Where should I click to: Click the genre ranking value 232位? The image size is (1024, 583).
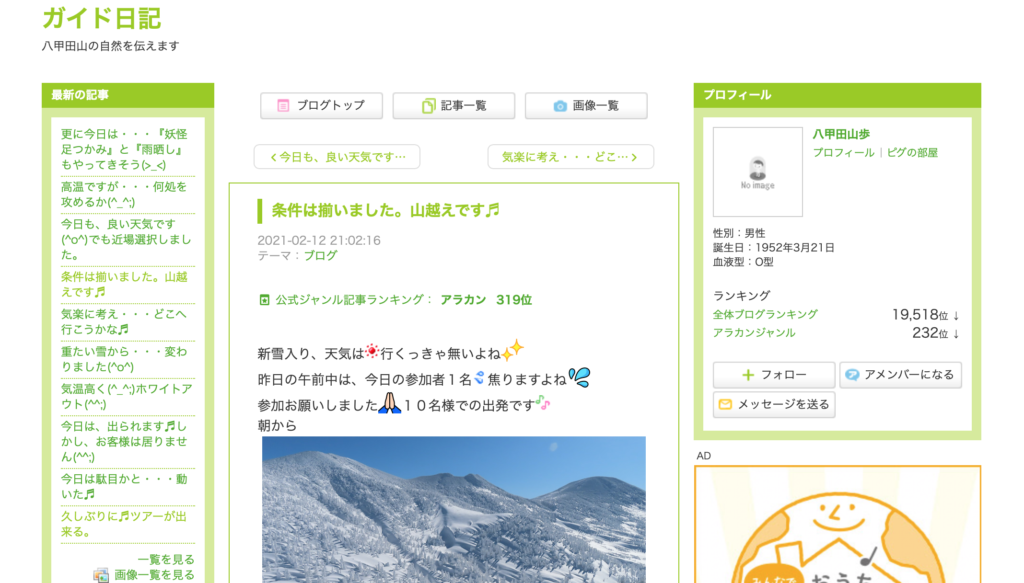click(x=930, y=333)
